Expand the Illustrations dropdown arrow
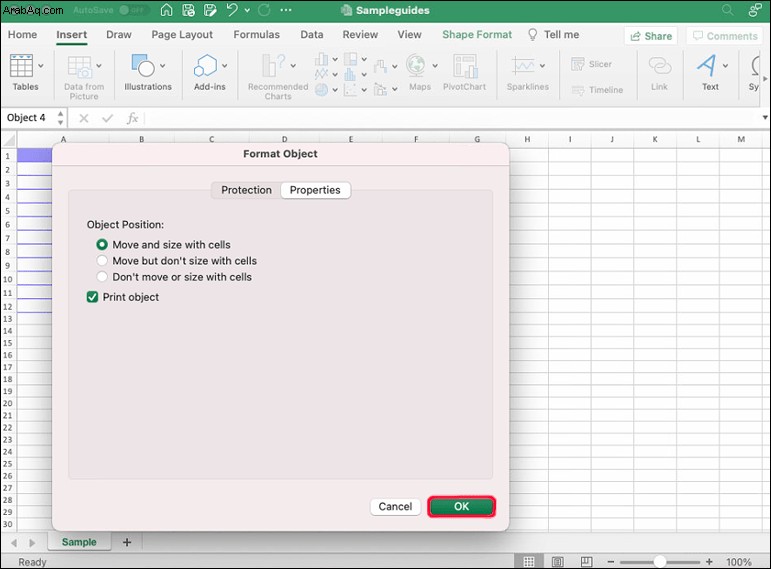Image resolution: width=771 pixels, height=569 pixels. pos(162,65)
